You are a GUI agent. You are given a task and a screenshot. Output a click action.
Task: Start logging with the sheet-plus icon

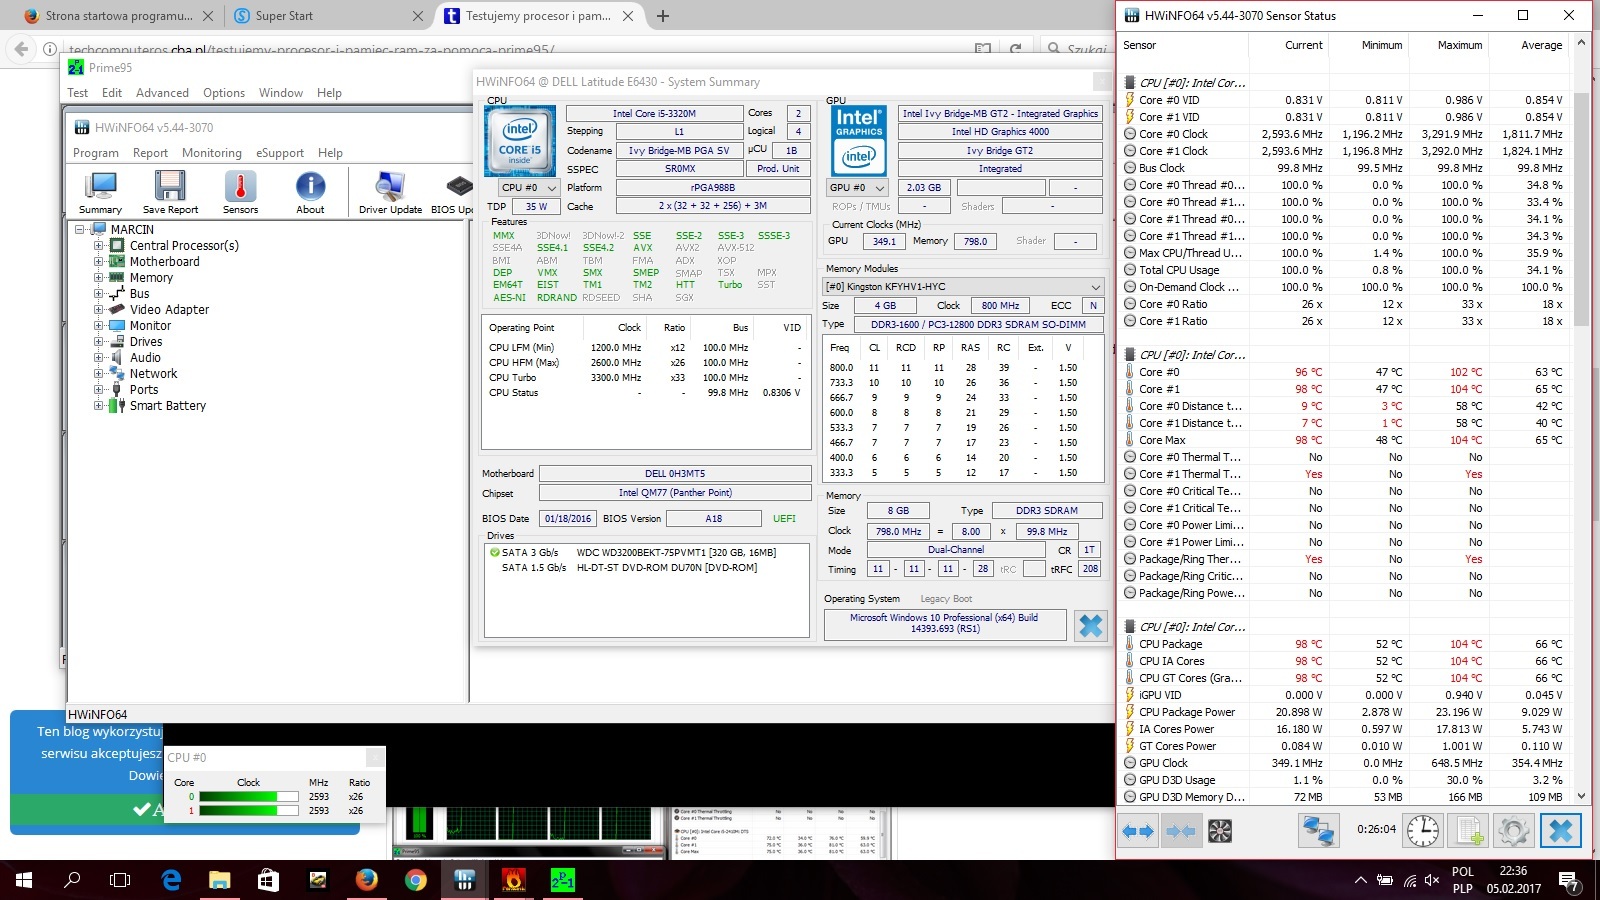pyautogui.click(x=1469, y=831)
